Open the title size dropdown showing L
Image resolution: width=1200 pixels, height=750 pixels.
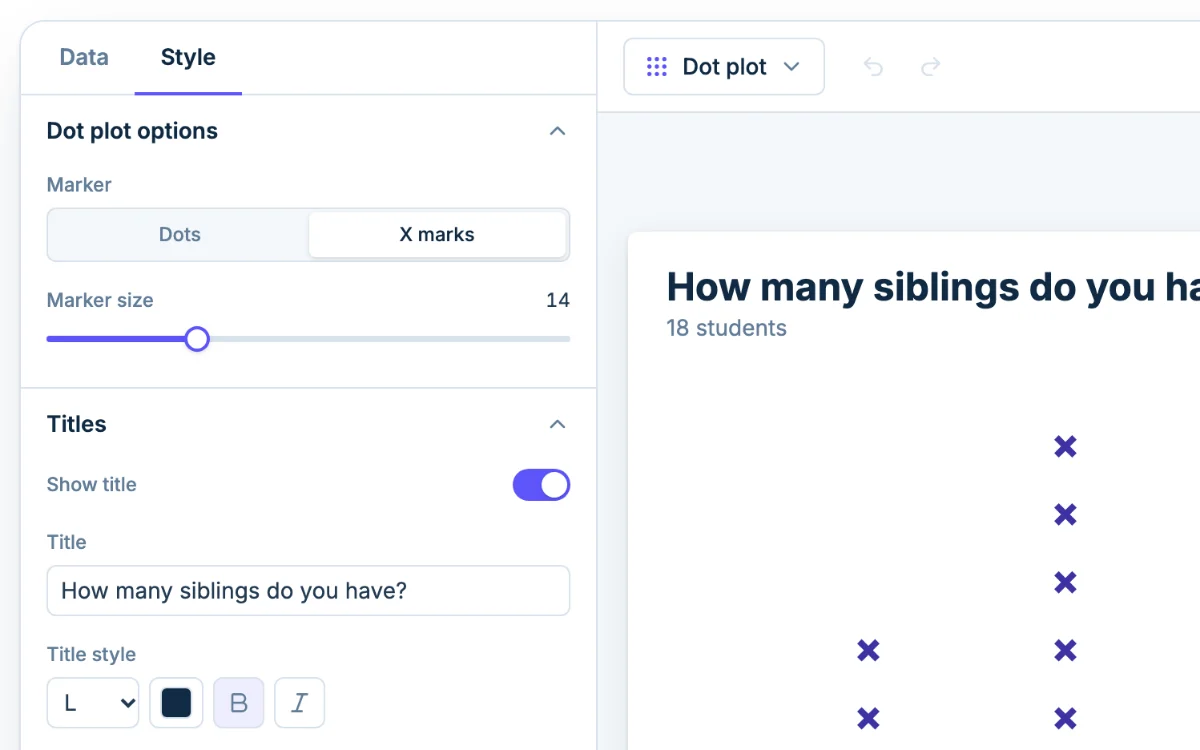tap(93, 703)
